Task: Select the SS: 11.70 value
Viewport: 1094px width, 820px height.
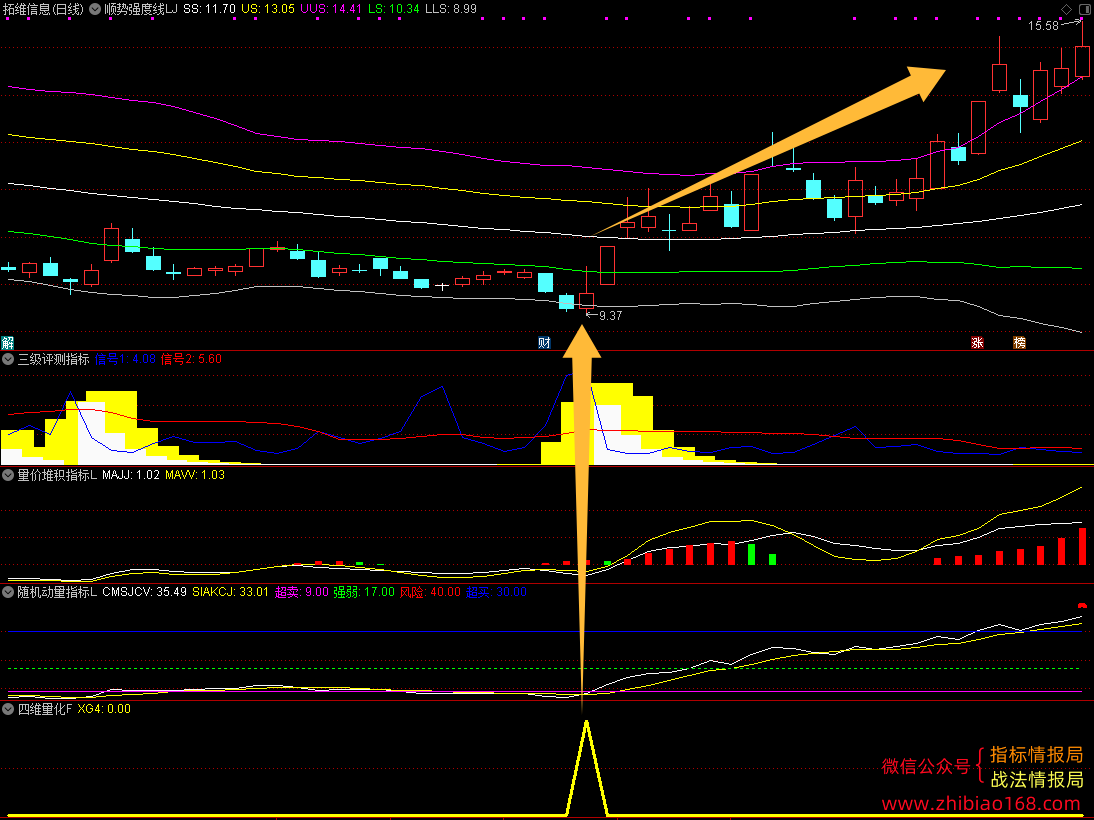Action: pos(209,9)
